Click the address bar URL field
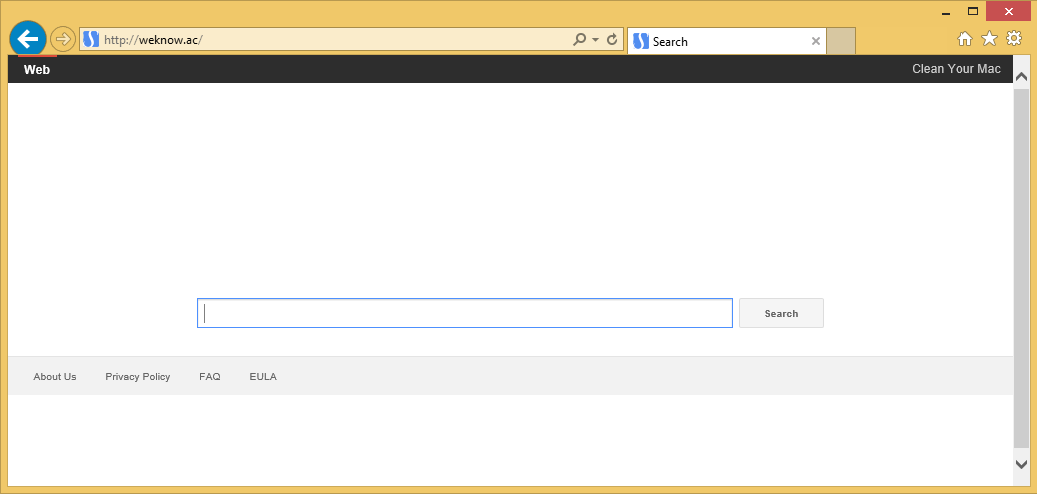Screen dimensions: 1037x494 coord(330,40)
